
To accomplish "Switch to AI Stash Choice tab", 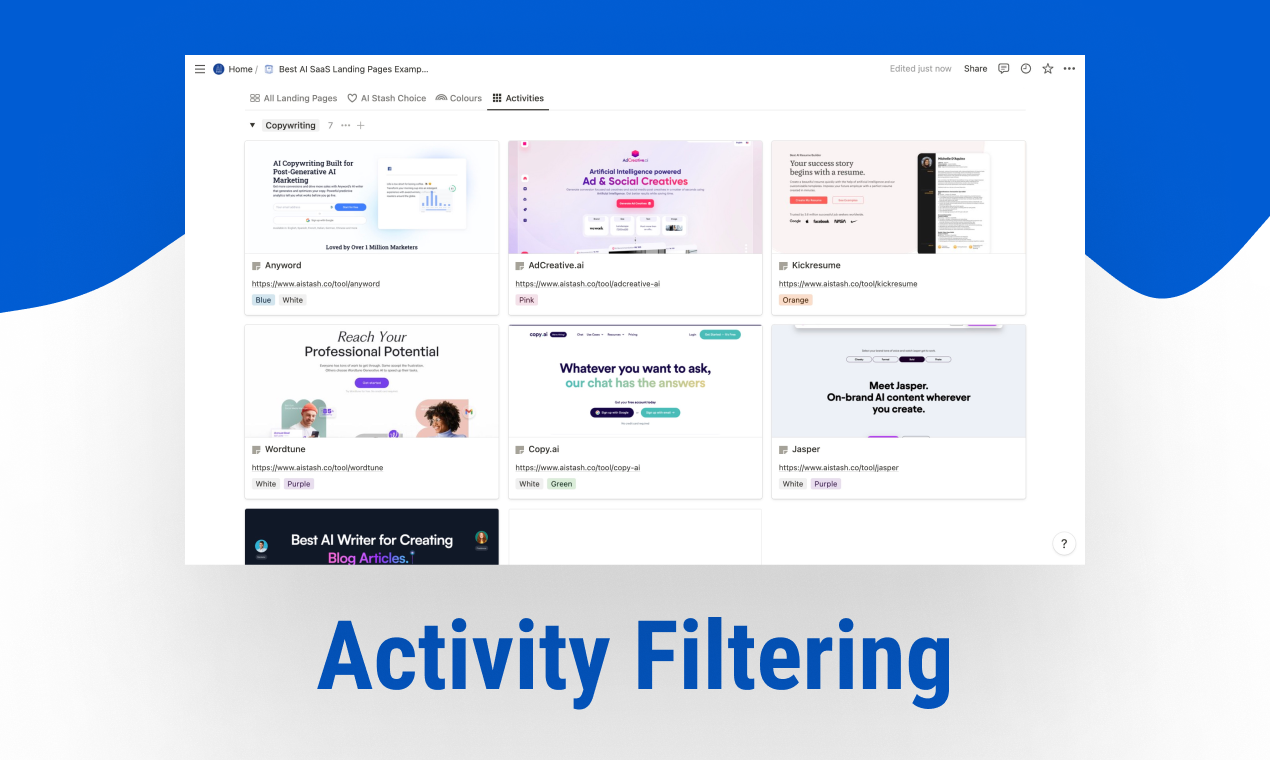I will pos(386,98).
